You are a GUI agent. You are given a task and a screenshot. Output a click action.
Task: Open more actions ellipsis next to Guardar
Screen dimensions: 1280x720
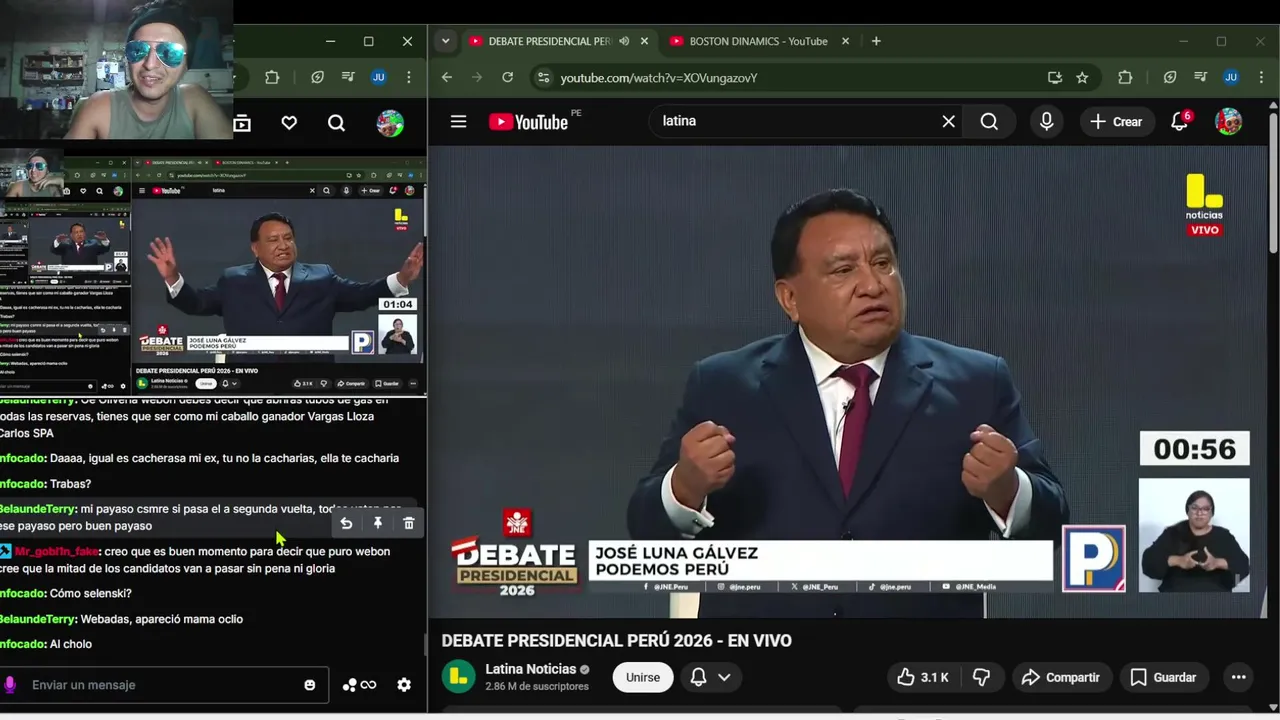click(x=1238, y=677)
